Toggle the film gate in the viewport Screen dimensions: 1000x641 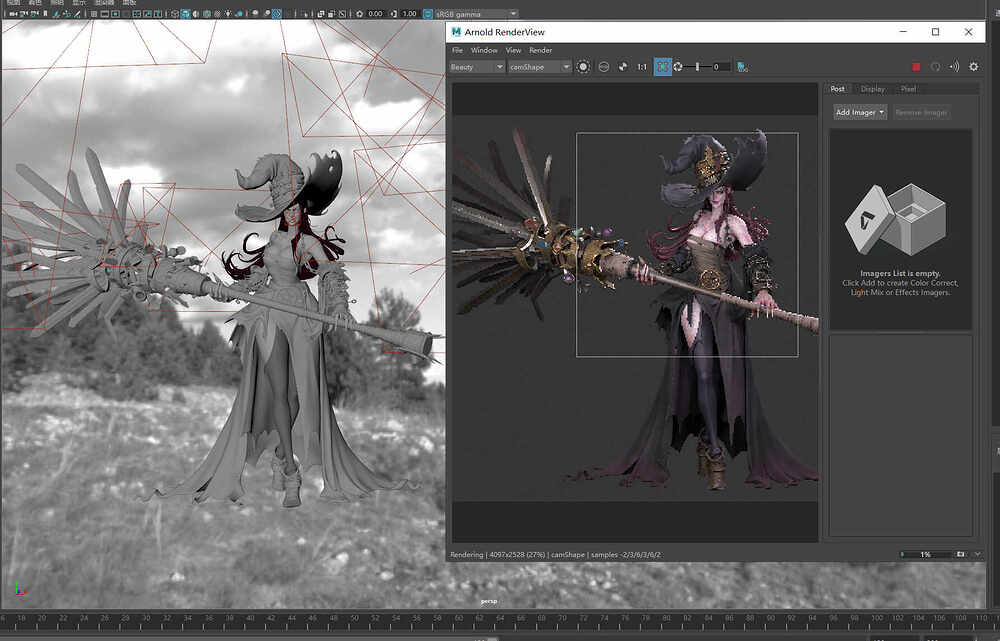click(105, 13)
